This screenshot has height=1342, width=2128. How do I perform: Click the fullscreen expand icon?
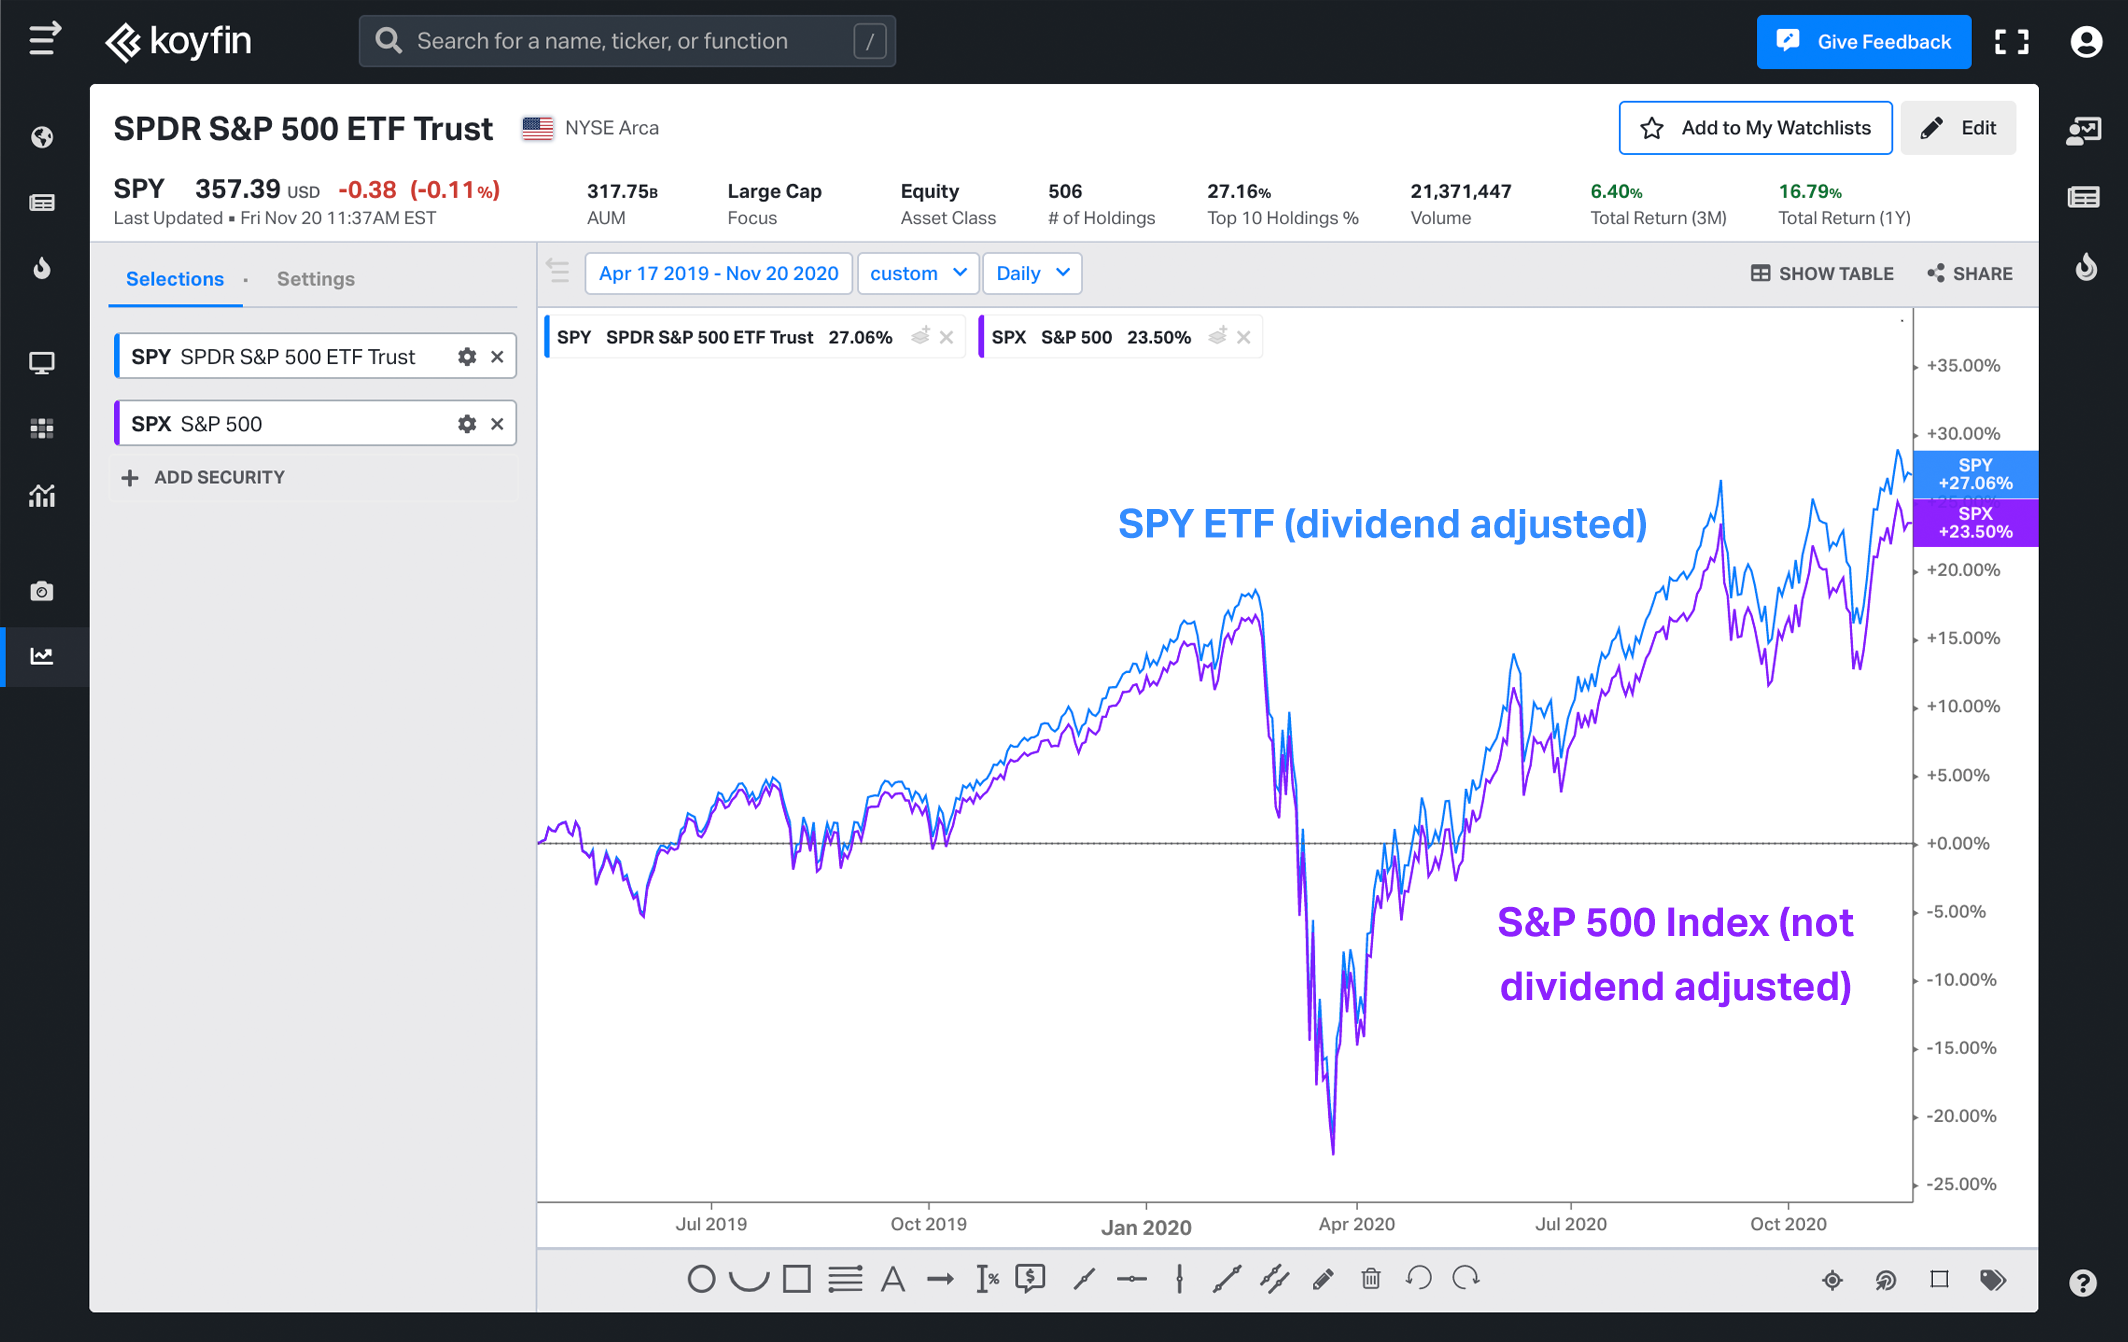(2014, 42)
